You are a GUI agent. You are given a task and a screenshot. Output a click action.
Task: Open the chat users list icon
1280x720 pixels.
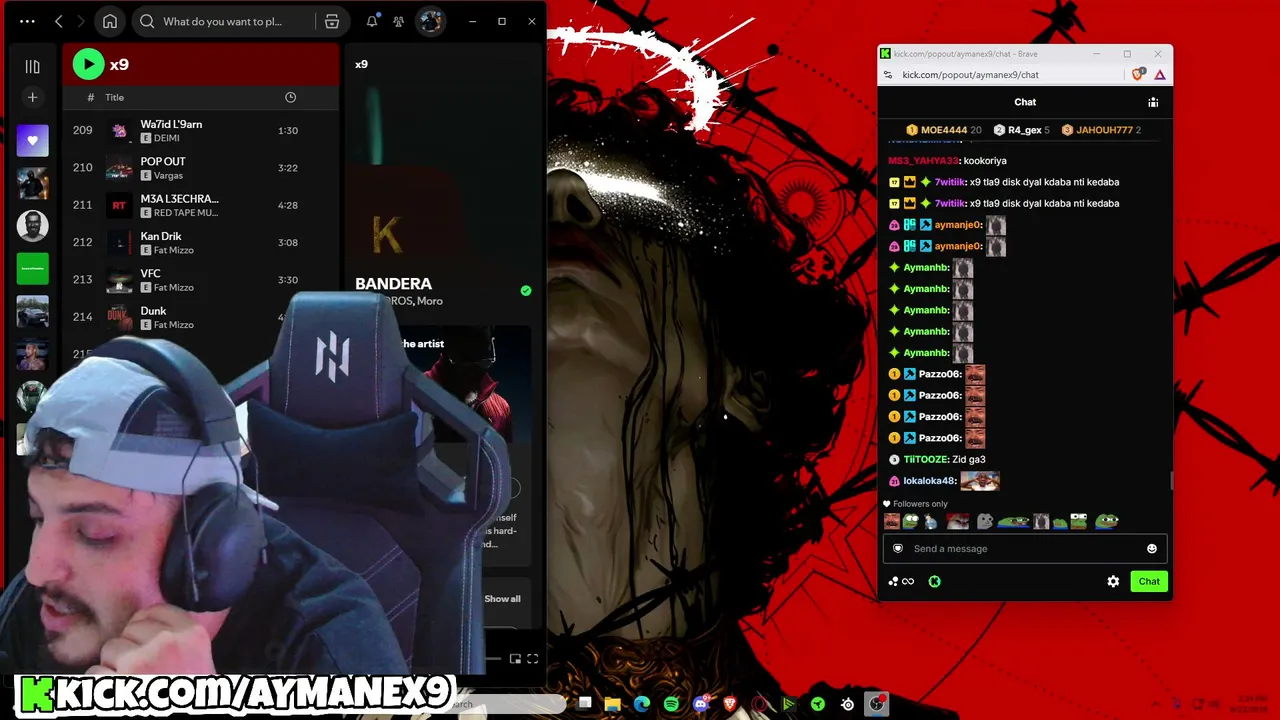click(1153, 102)
